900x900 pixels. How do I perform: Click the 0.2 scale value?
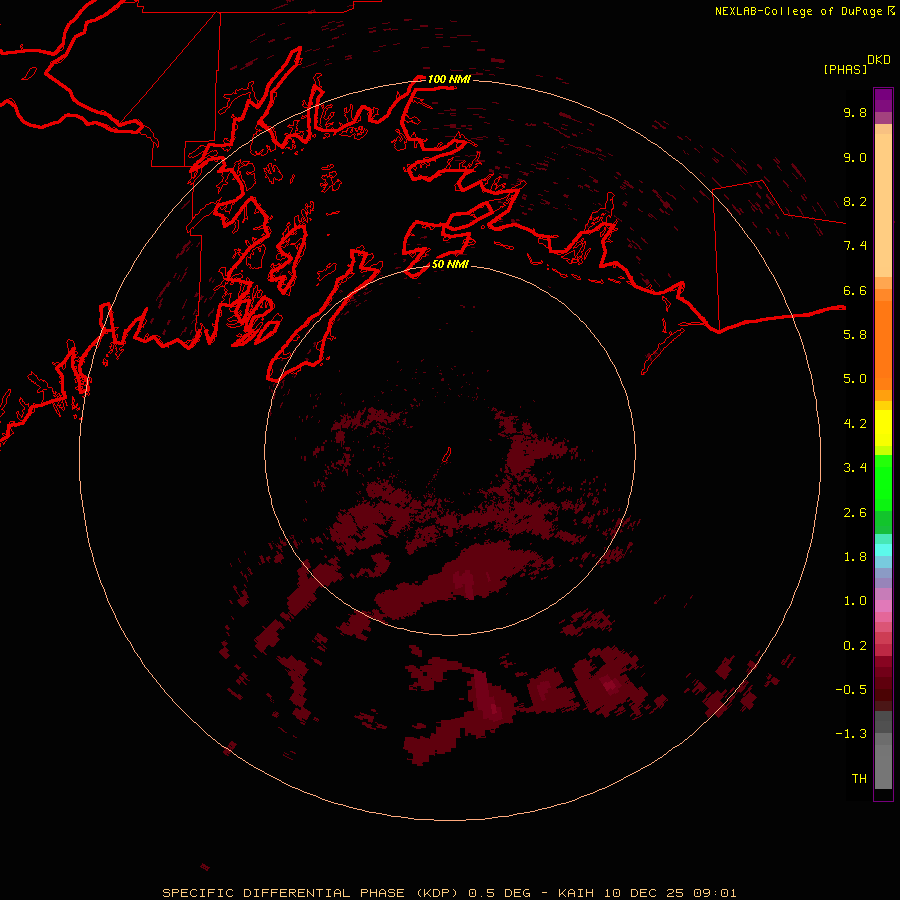click(x=855, y=646)
